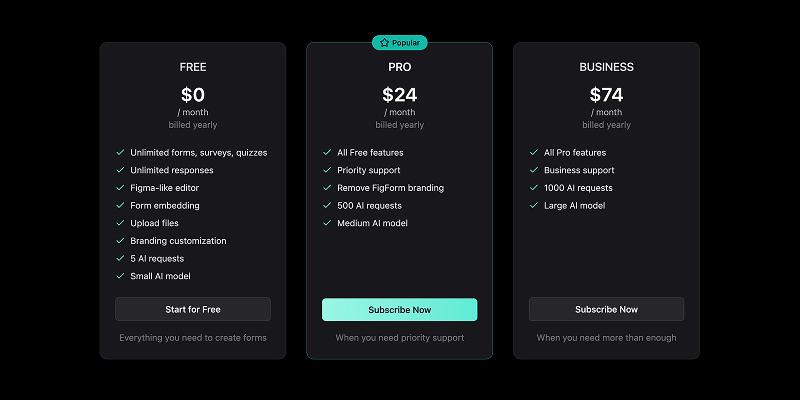Viewport: 800px width, 400px height.
Task: Click checkmark beside Unlimited forms, surveys, quizzes
Action: tap(120, 153)
